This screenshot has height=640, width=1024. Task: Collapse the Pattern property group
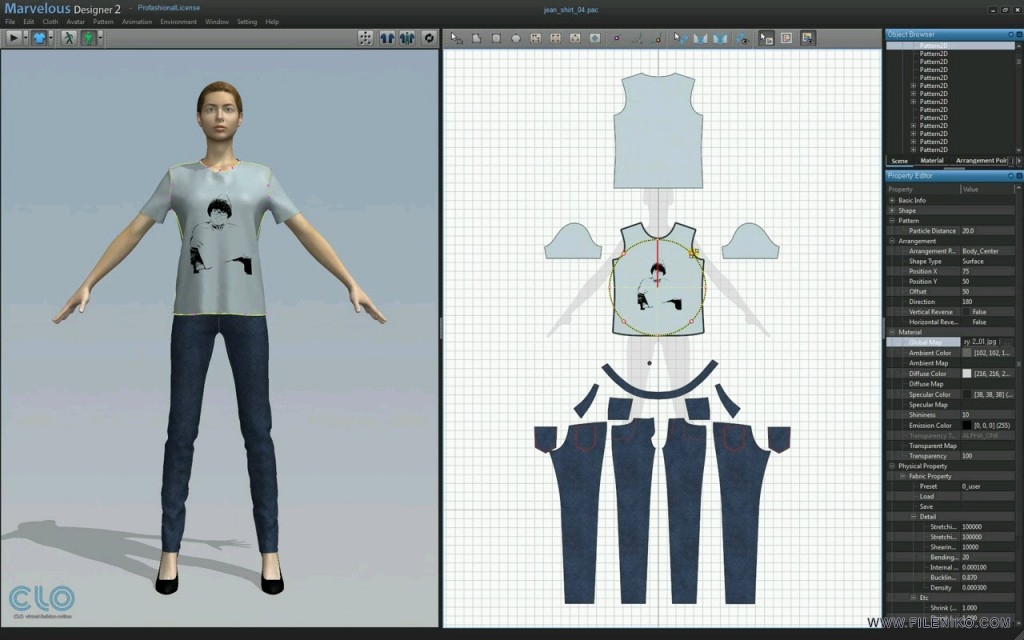click(x=892, y=221)
